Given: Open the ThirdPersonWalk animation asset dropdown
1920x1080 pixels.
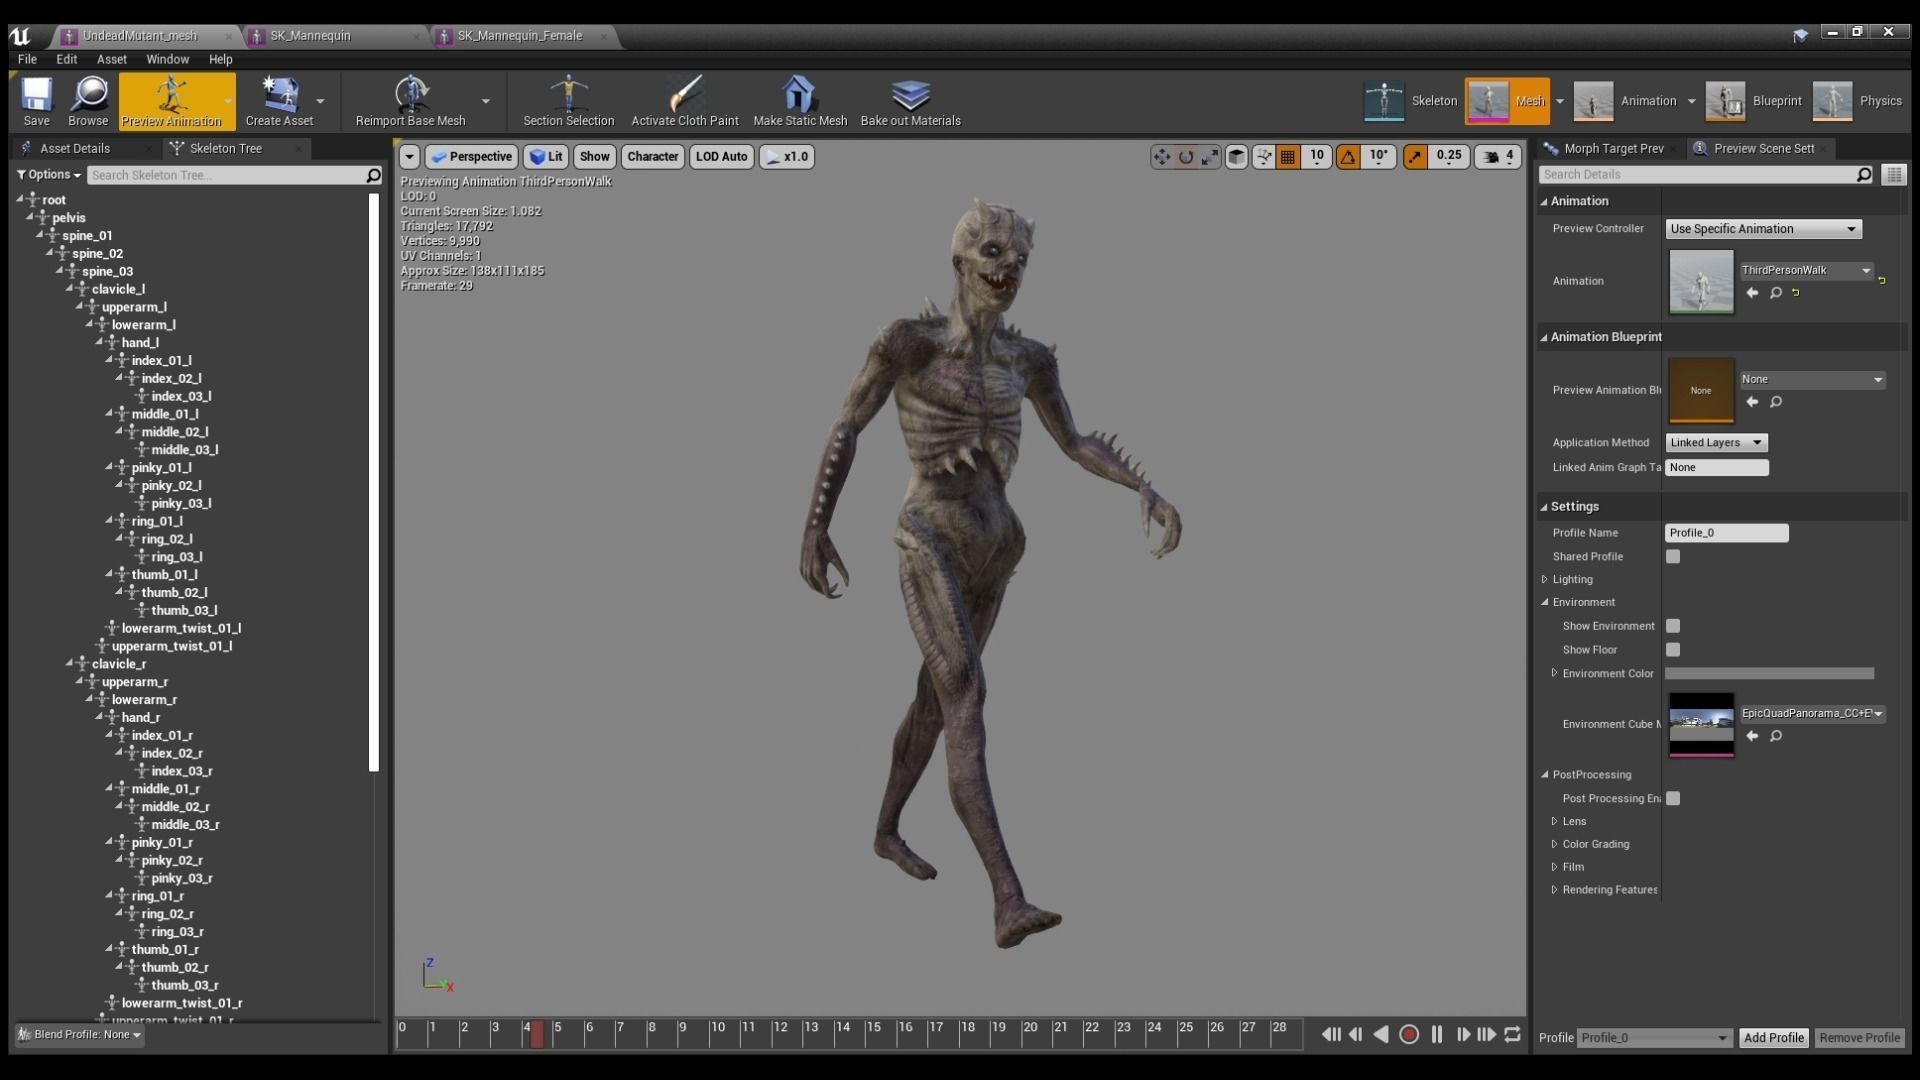Looking at the screenshot, I should [1807, 270].
